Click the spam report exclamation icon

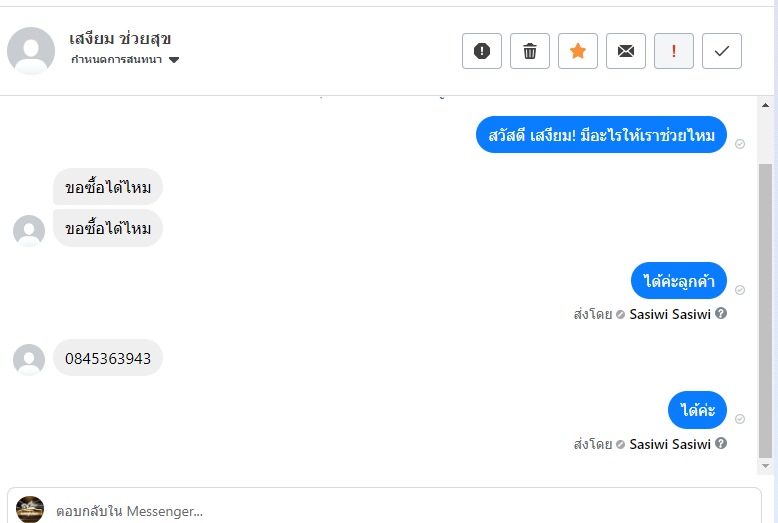pyautogui.click(x=482, y=51)
